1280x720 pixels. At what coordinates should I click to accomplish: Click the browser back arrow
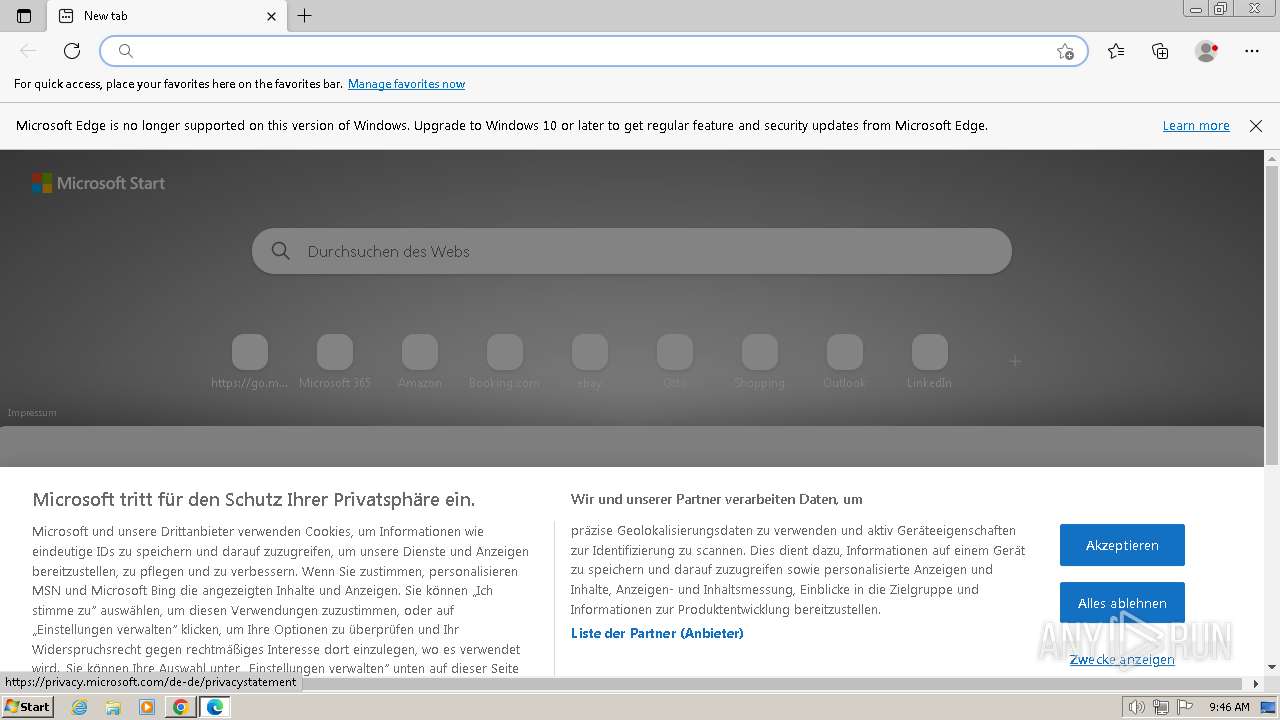tap(28, 51)
